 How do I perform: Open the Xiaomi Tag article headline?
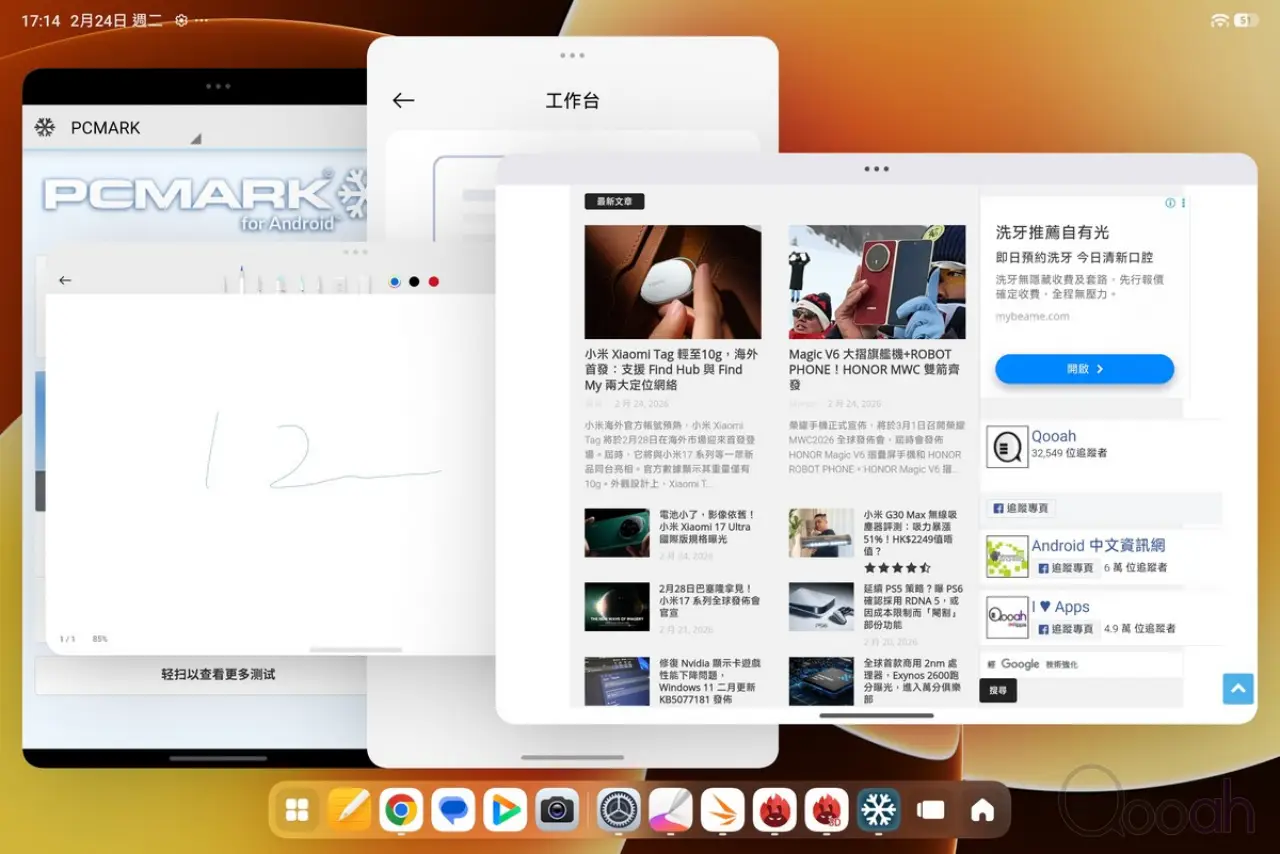672,369
